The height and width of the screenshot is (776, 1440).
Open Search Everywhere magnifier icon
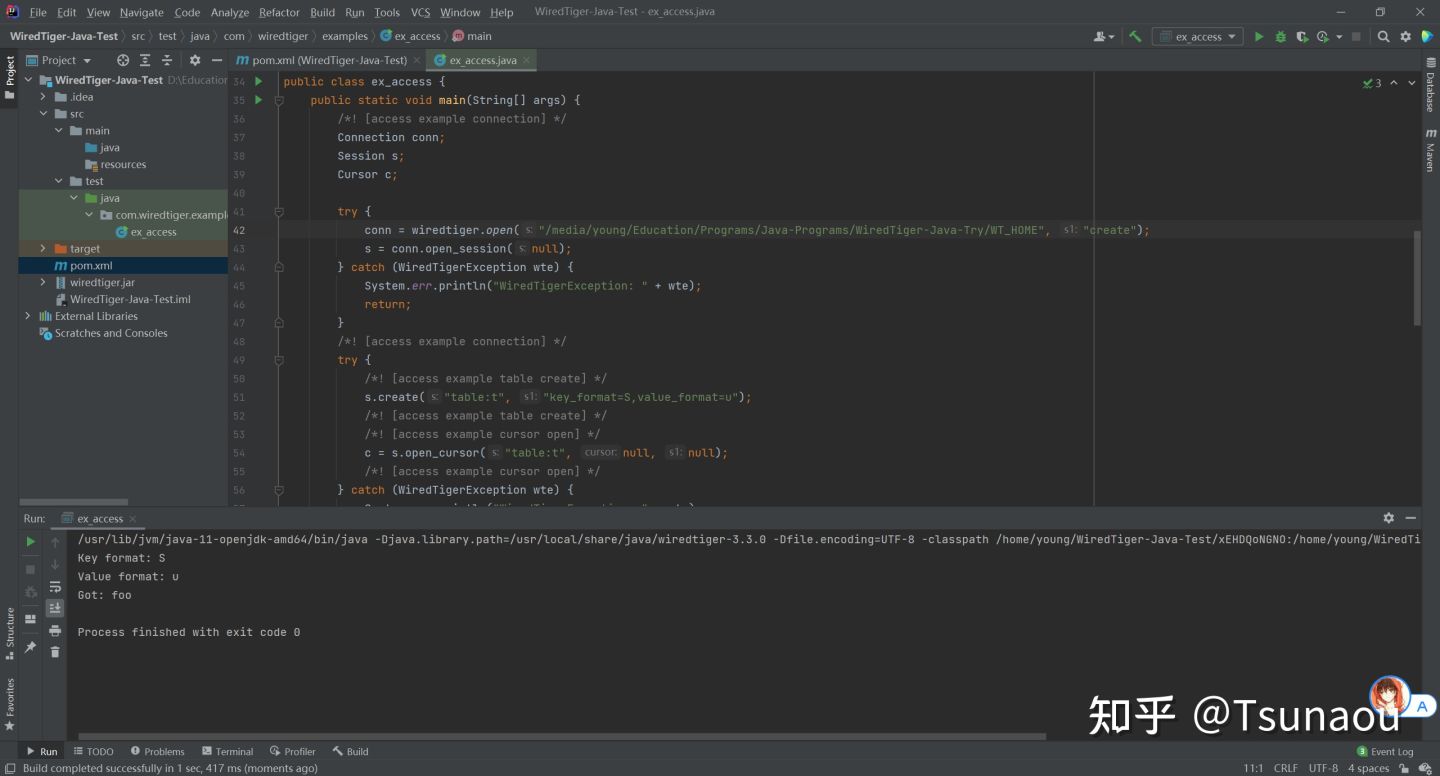[1384, 36]
